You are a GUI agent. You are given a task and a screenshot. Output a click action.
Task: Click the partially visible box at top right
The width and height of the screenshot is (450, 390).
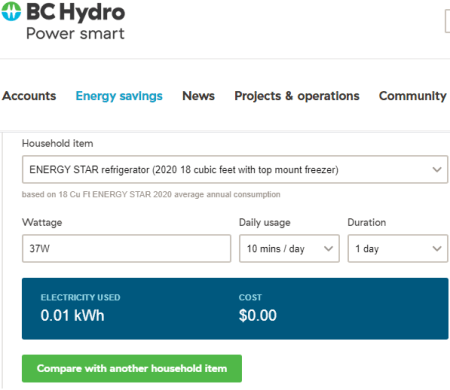(447, 21)
